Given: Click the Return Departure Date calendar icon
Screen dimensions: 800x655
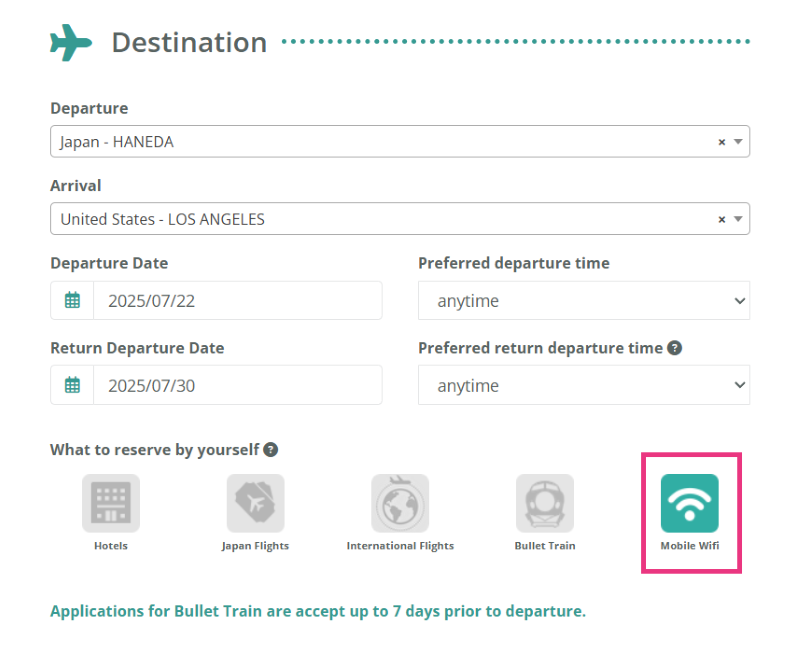Looking at the screenshot, I should (x=72, y=385).
